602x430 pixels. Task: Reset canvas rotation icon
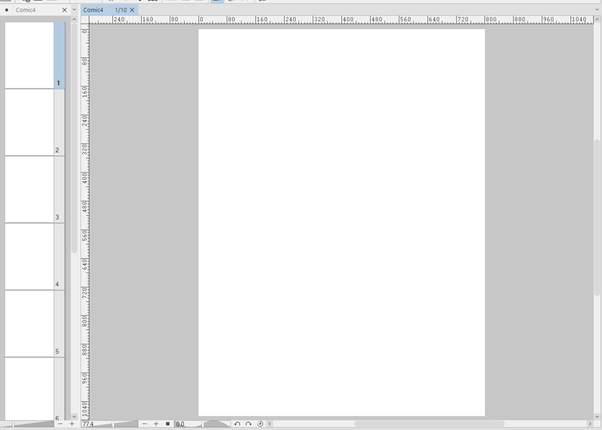pyautogui.click(x=260, y=424)
